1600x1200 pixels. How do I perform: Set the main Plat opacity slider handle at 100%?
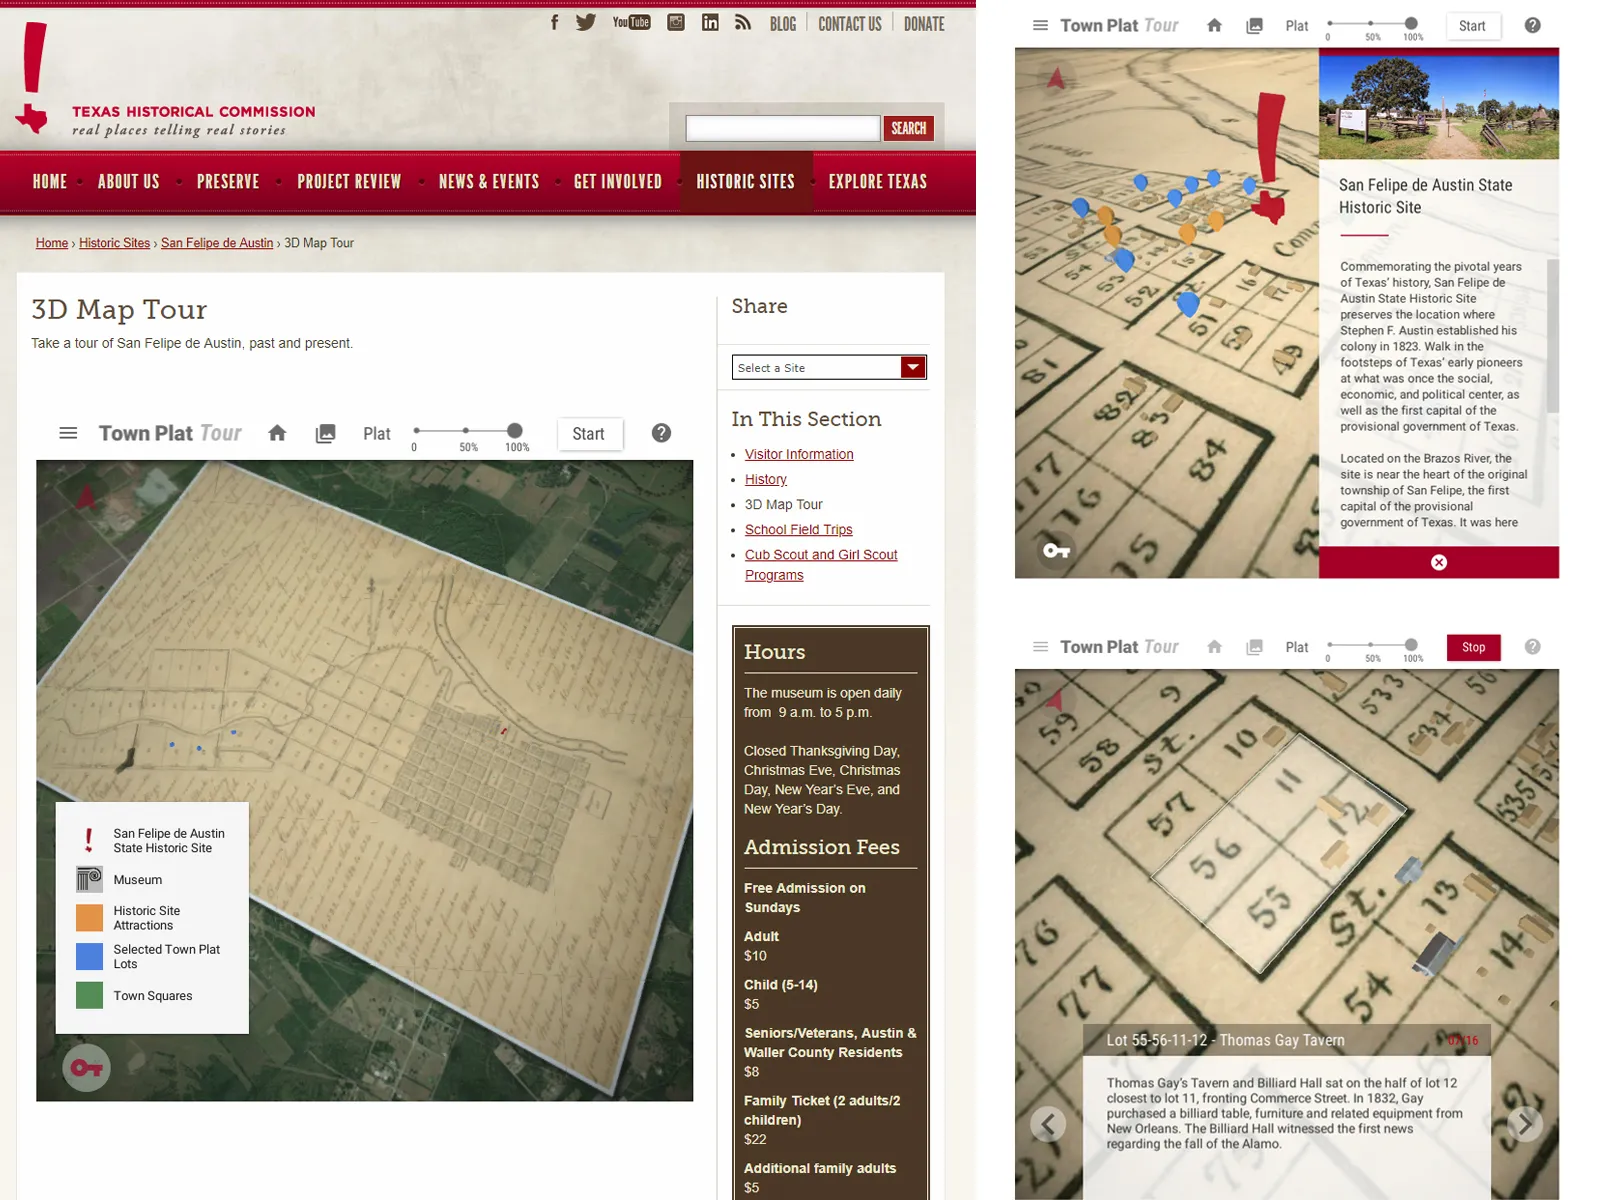[514, 431]
